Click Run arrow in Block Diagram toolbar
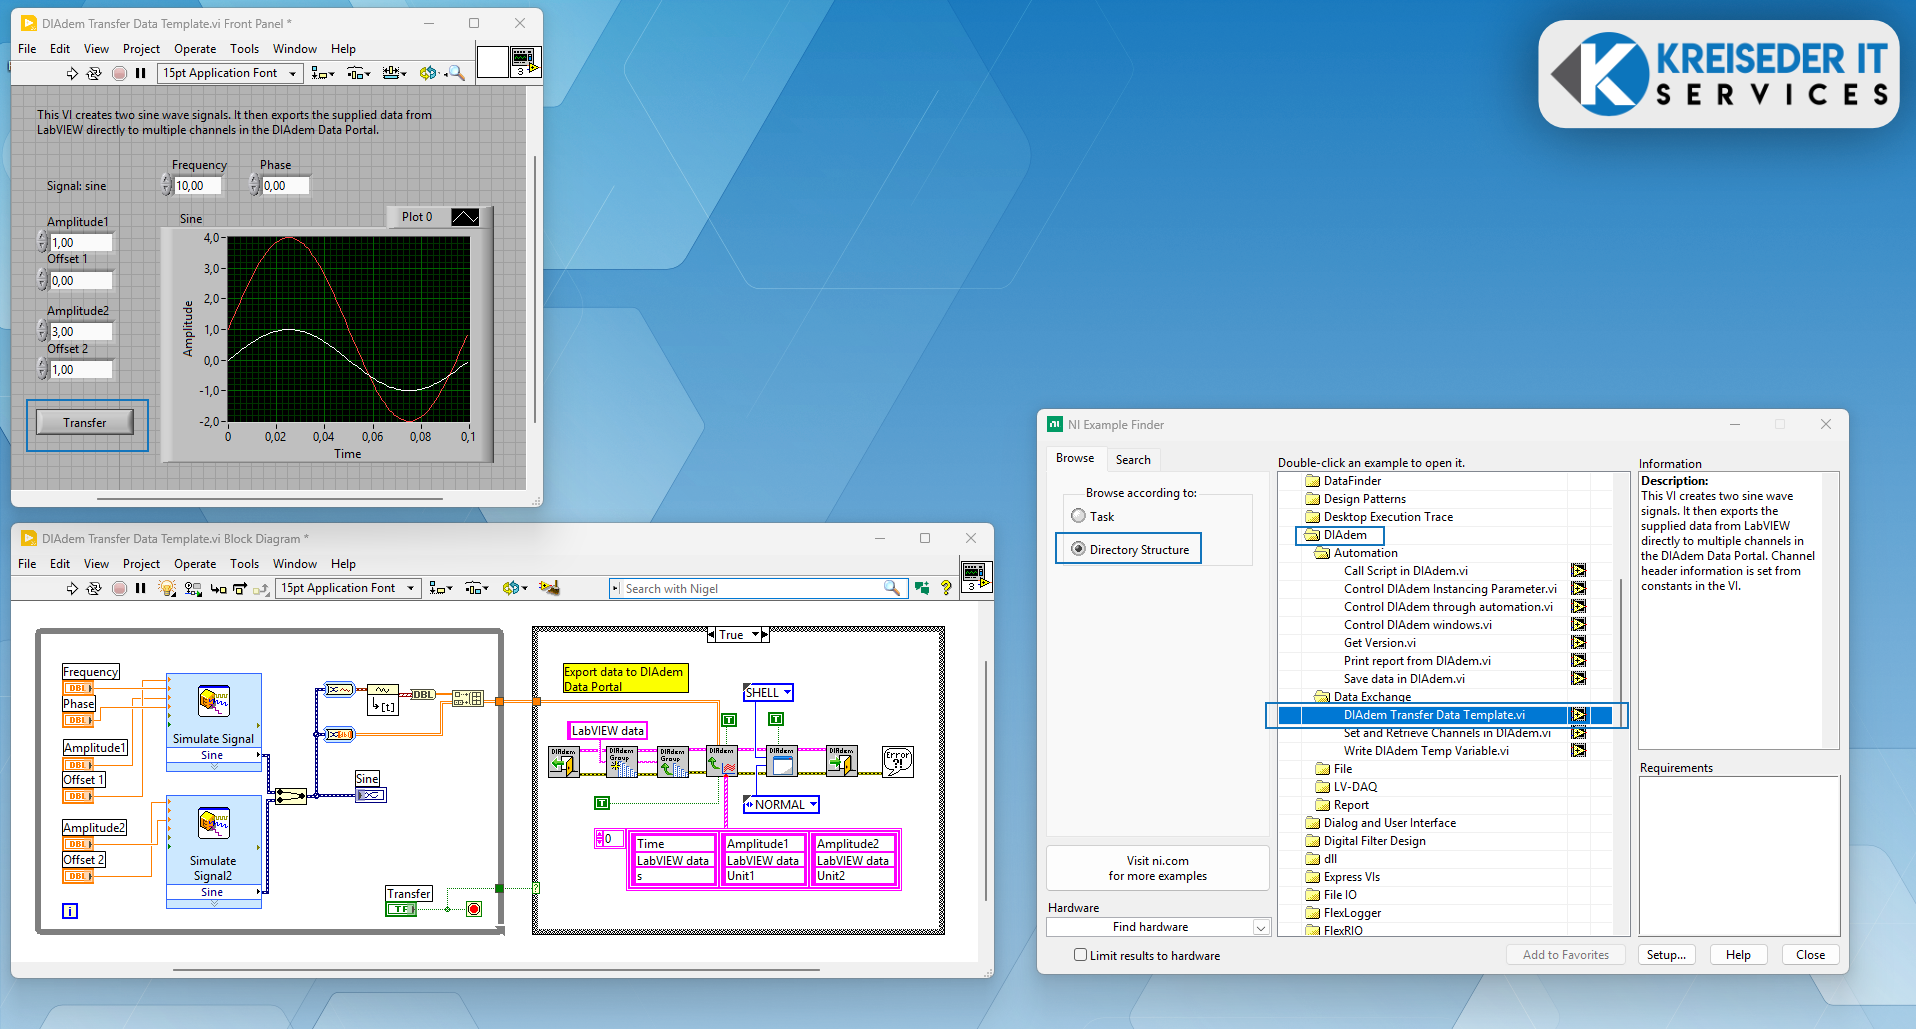Screen dimensions: 1916x1029 pyautogui.click(x=72, y=588)
